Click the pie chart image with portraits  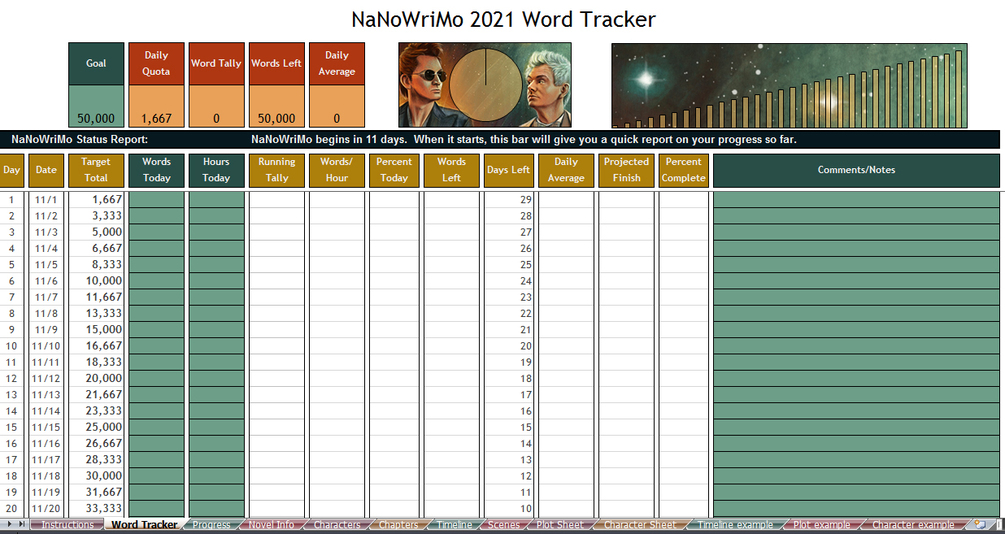coord(485,85)
